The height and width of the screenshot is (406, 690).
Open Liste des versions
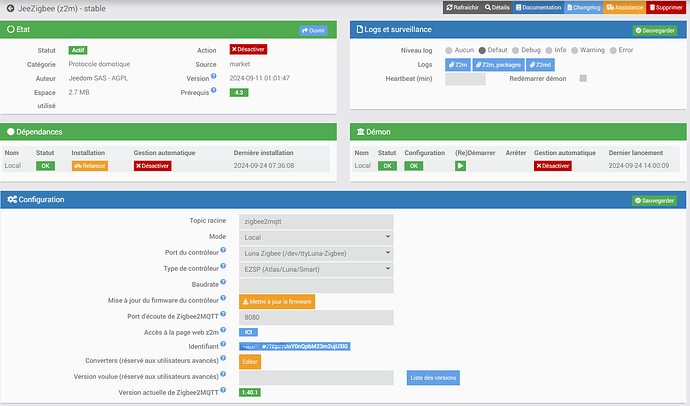433,378
